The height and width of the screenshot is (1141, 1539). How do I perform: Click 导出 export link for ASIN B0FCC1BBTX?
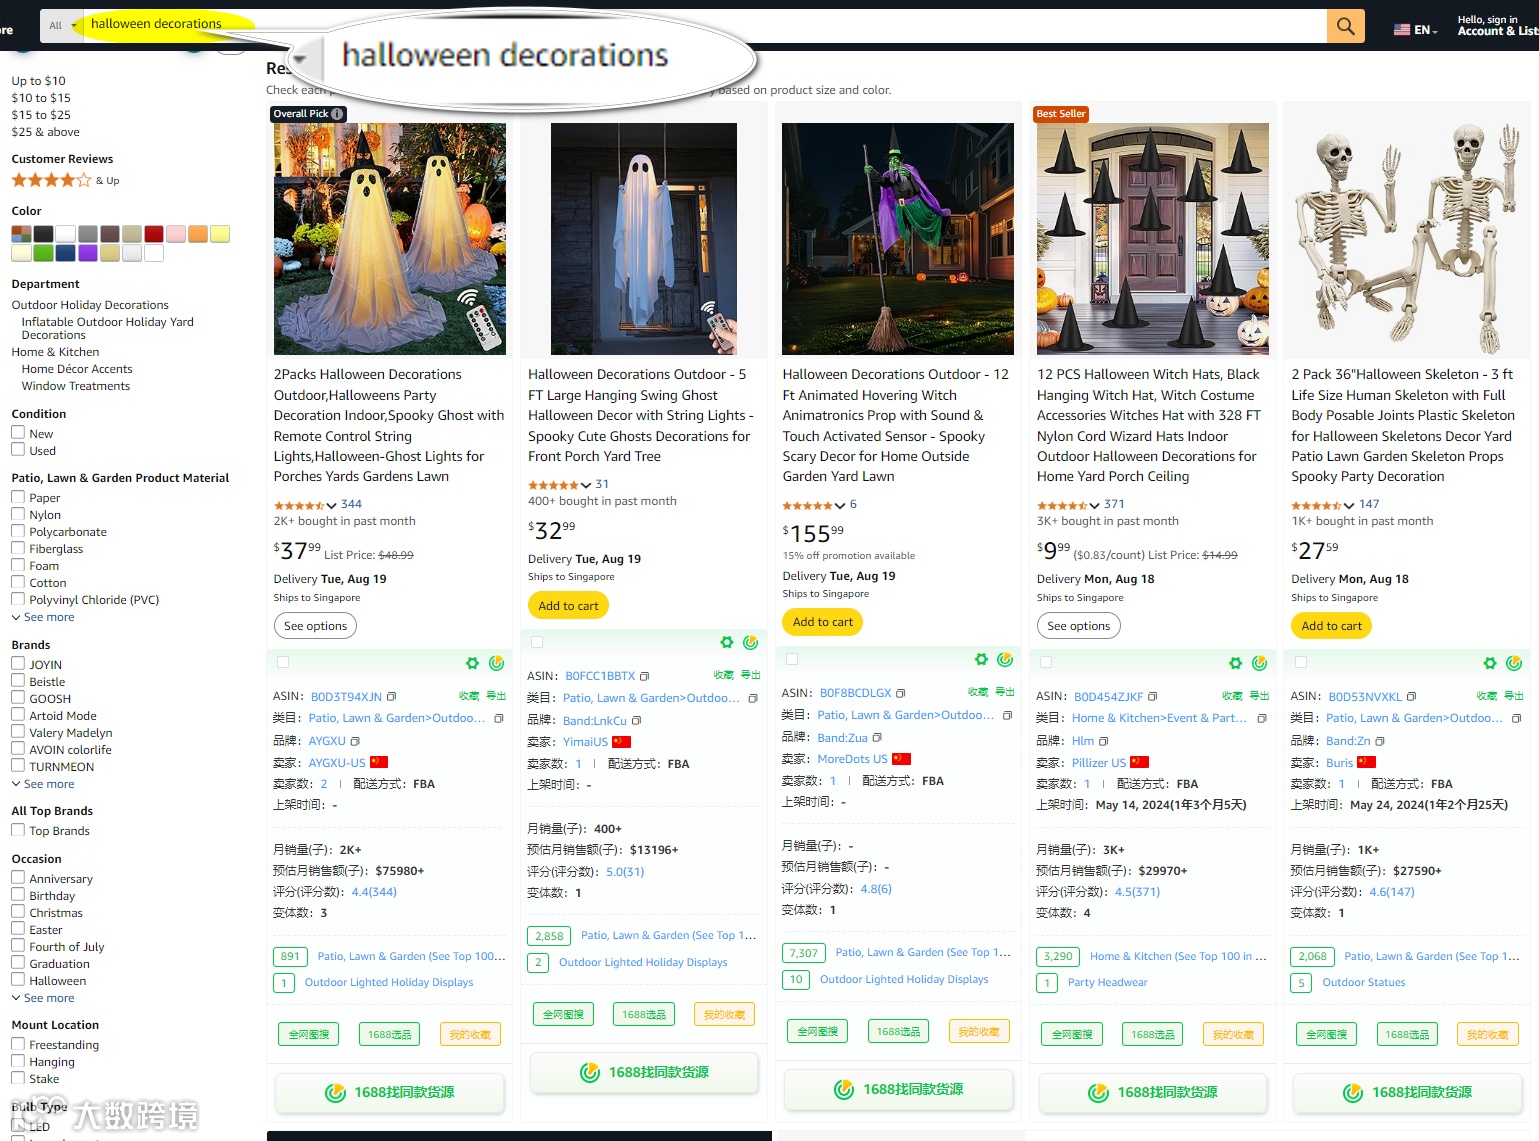pyautogui.click(x=751, y=675)
